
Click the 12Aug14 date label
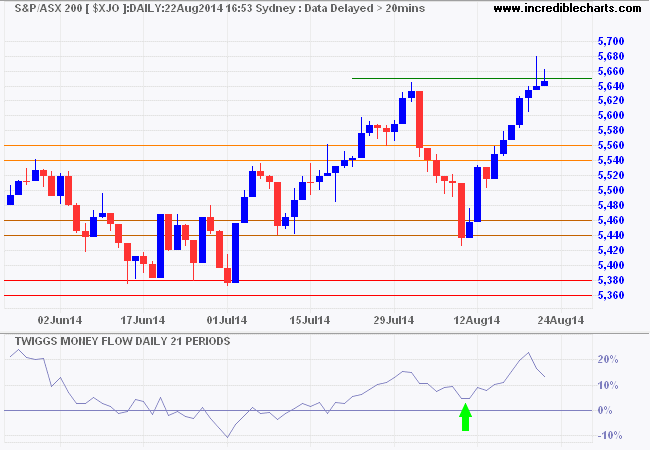click(x=477, y=320)
